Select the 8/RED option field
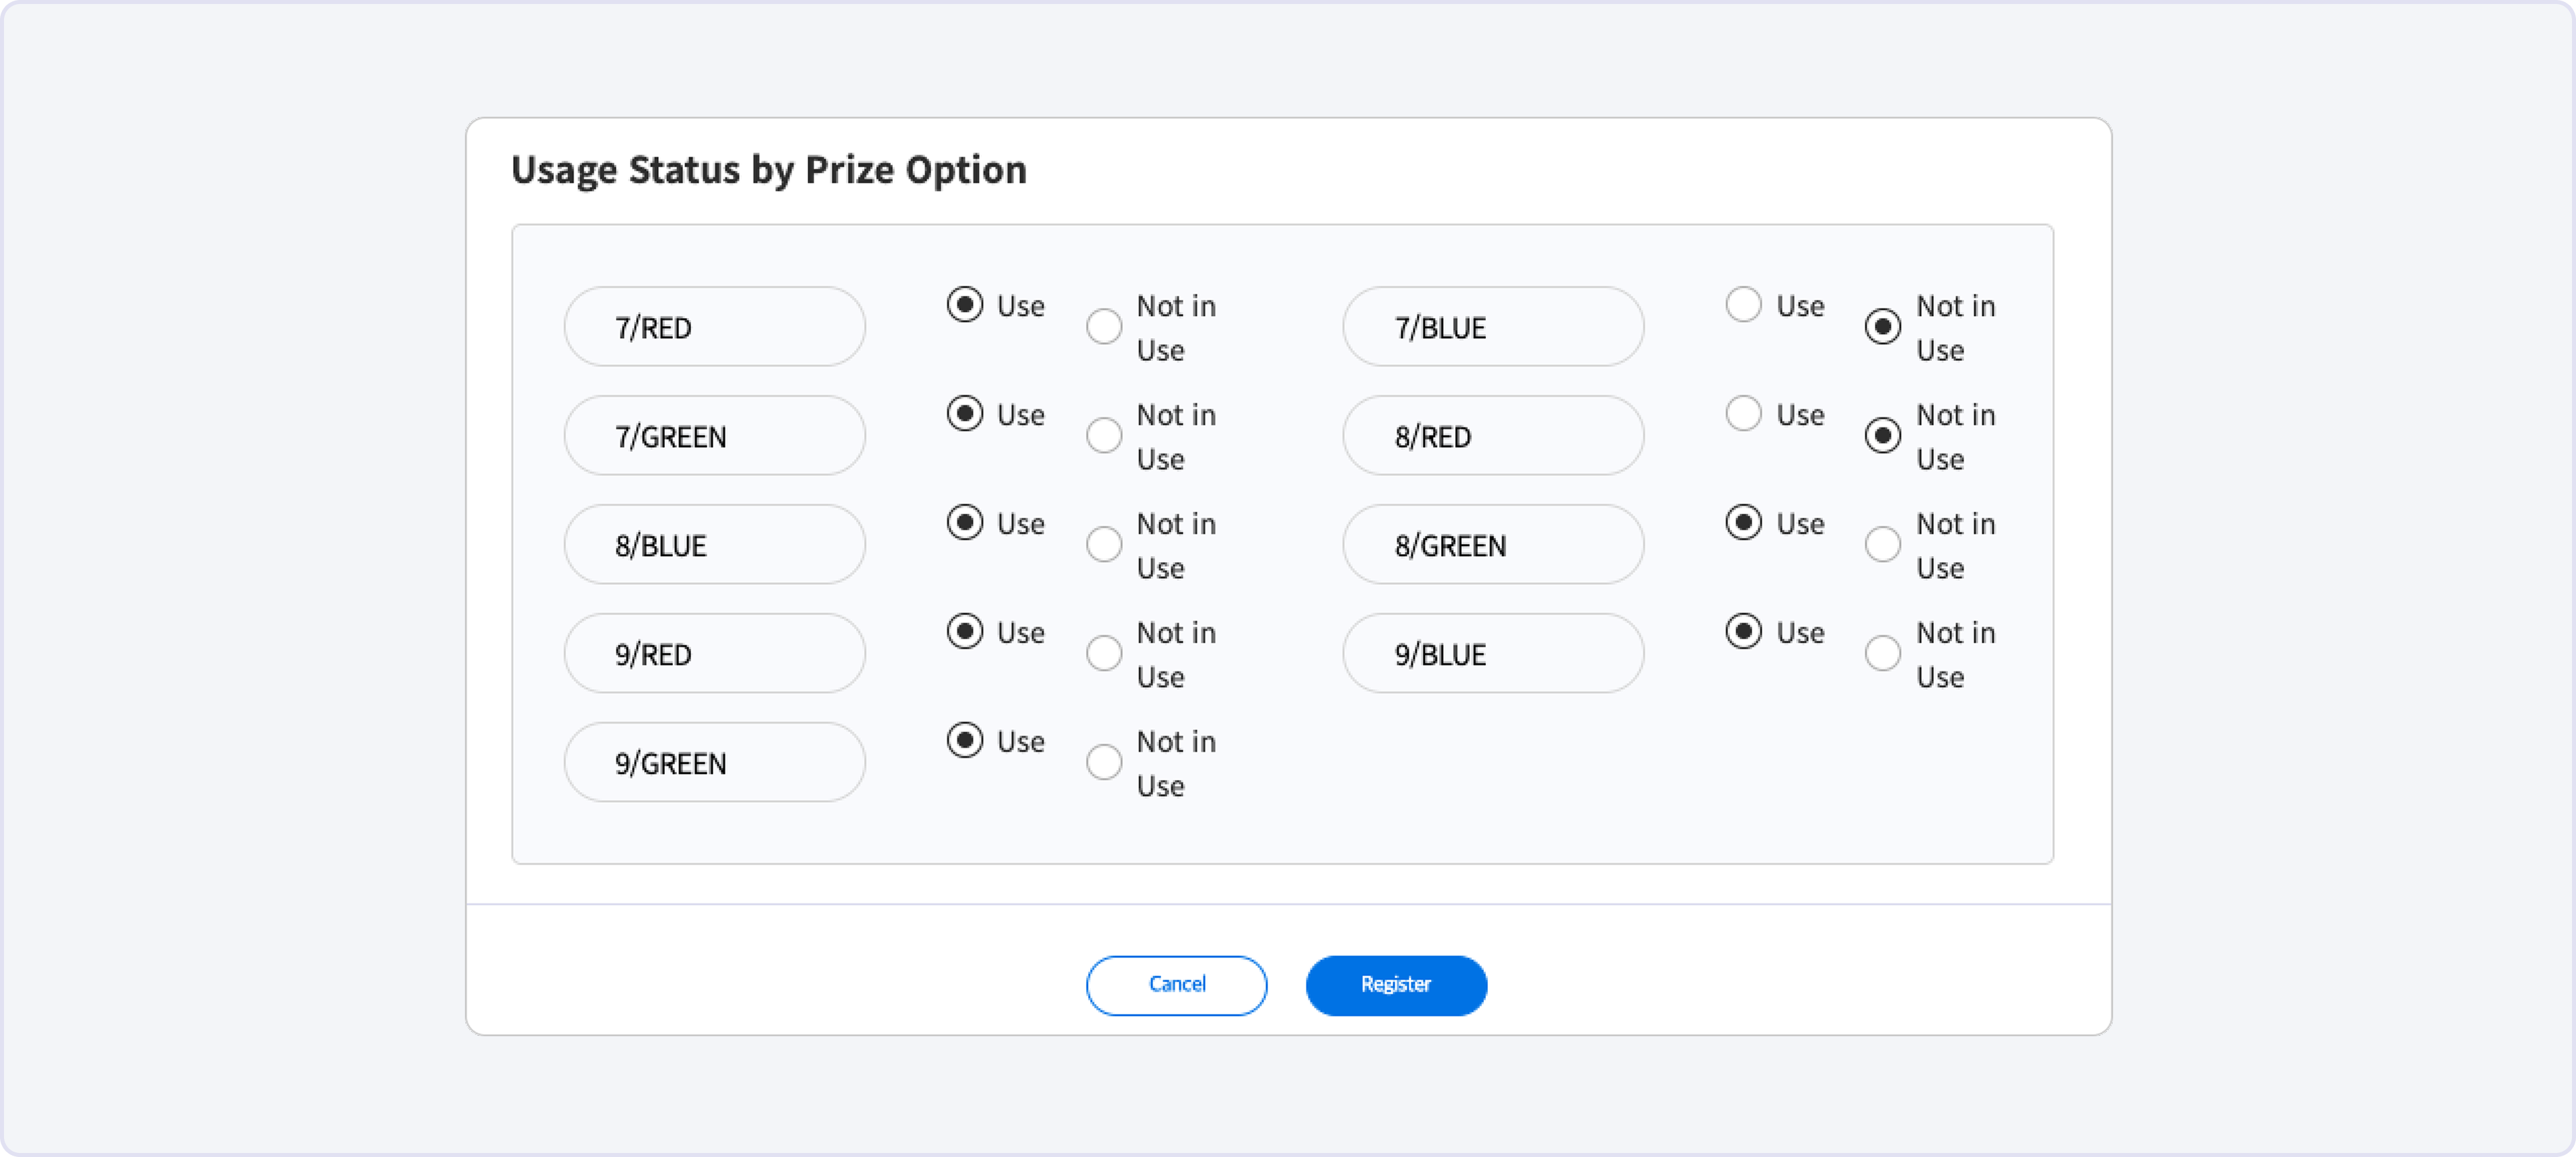Viewport: 2576px width, 1157px height. (x=1492, y=436)
